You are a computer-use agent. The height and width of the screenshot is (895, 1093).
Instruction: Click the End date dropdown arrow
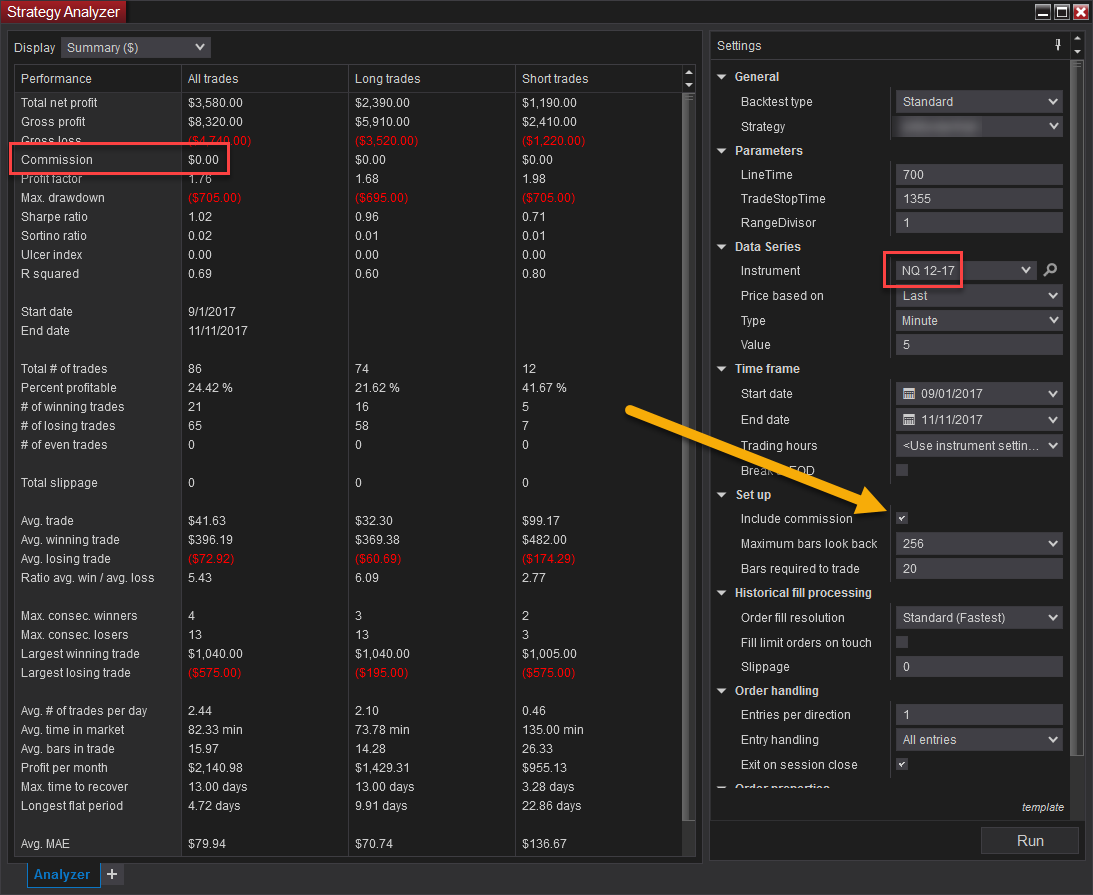pyautogui.click(x=1053, y=420)
